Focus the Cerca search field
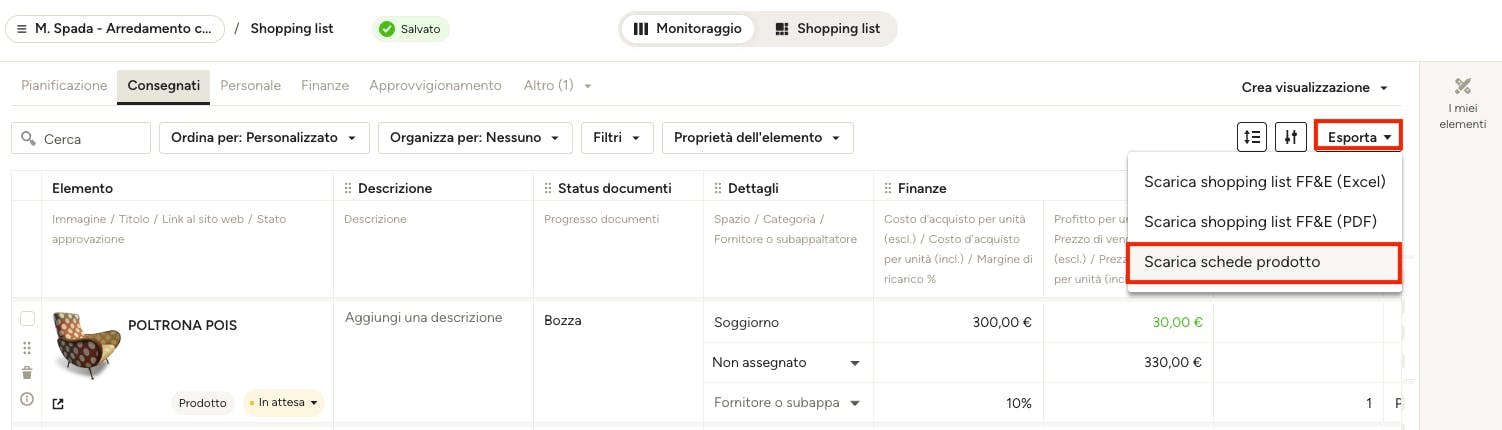This screenshot has height=430, width=1502. [81, 138]
